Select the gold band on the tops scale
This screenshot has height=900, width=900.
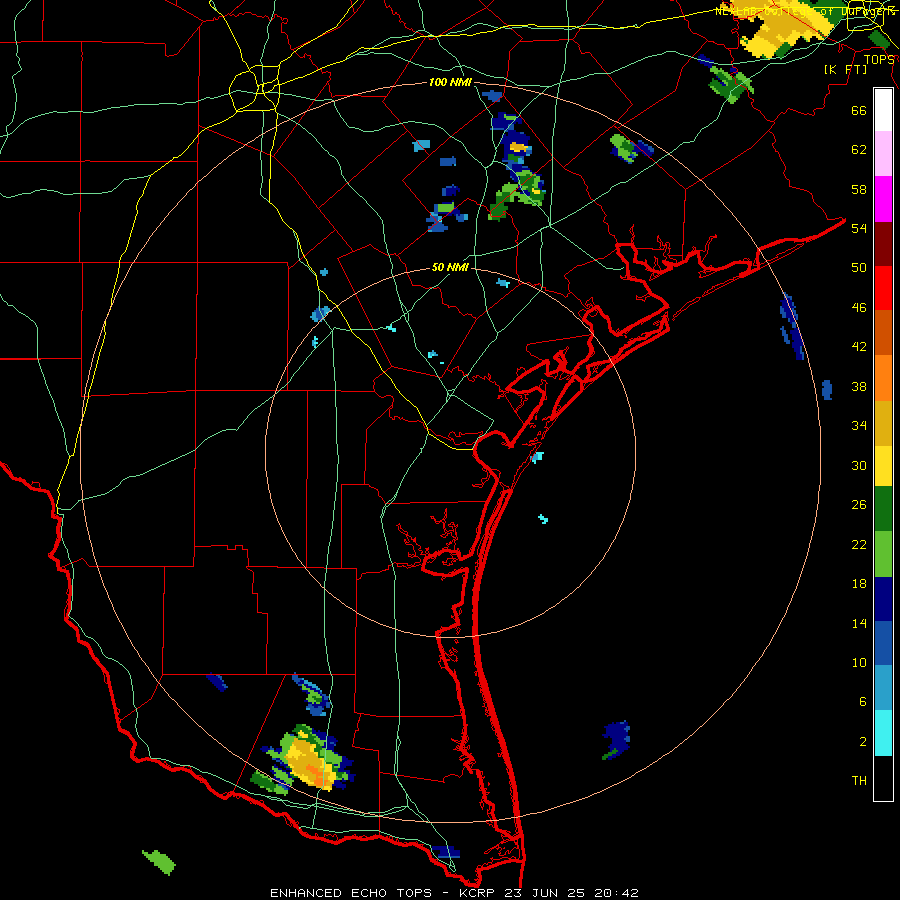coord(883,423)
